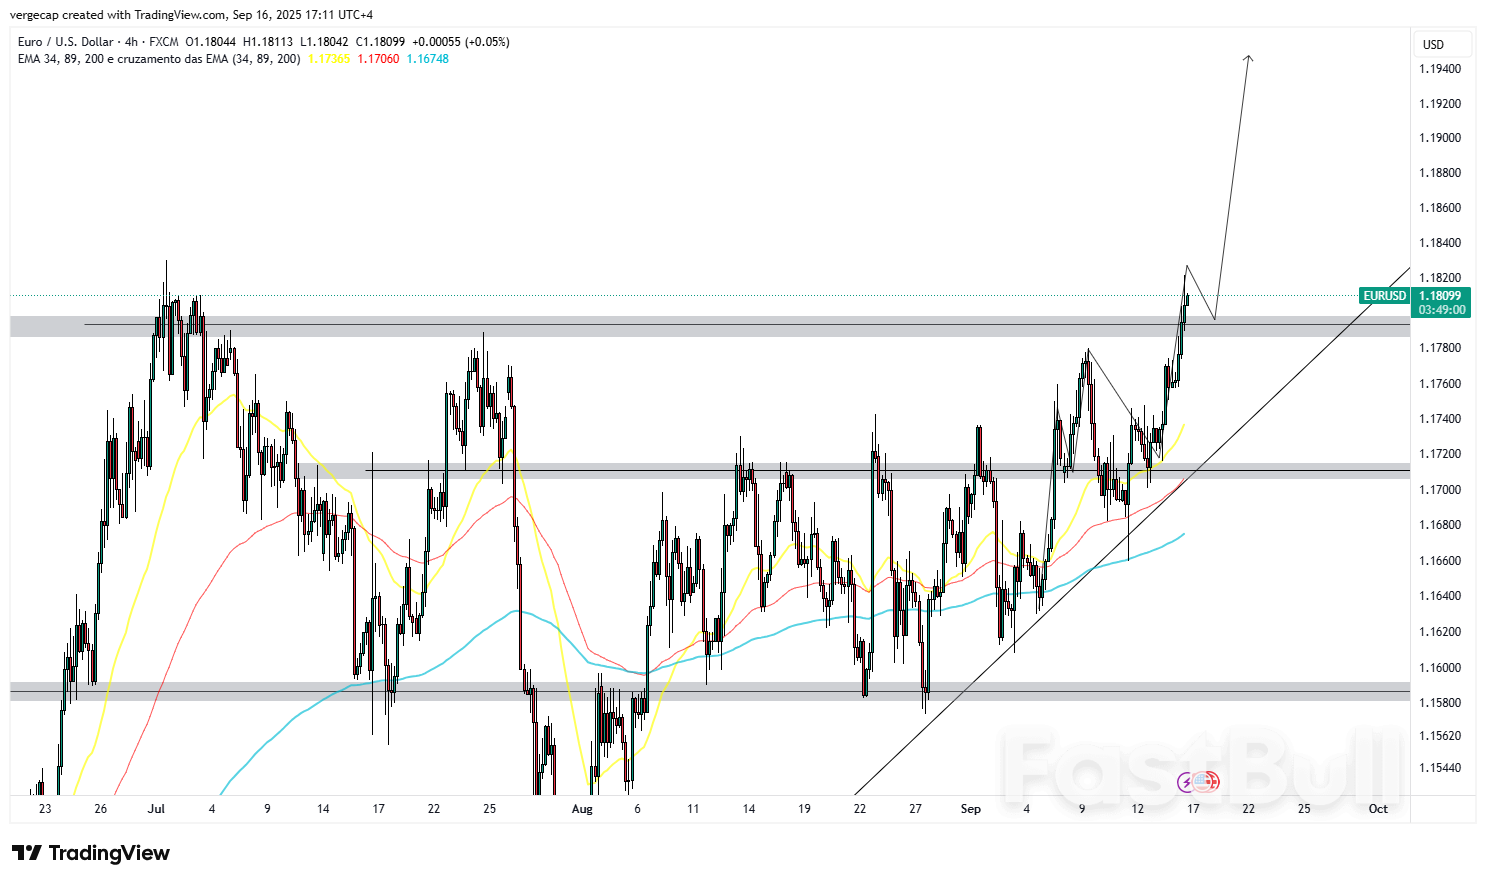Select the Euro / U.S. Dollar symbol title

(x=65, y=42)
